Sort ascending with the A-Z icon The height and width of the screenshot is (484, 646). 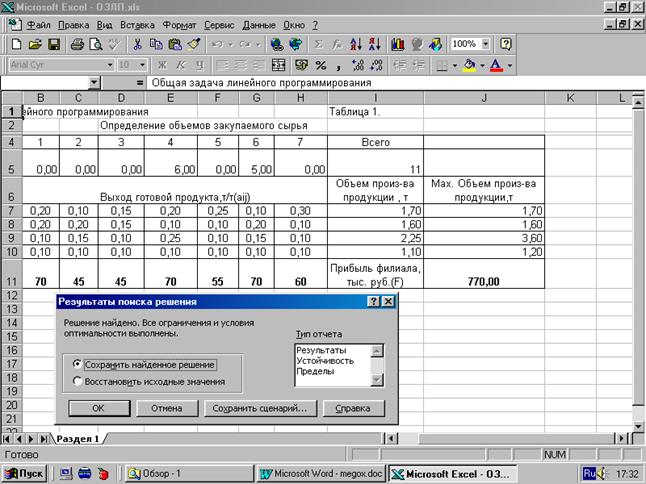tap(356, 44)
